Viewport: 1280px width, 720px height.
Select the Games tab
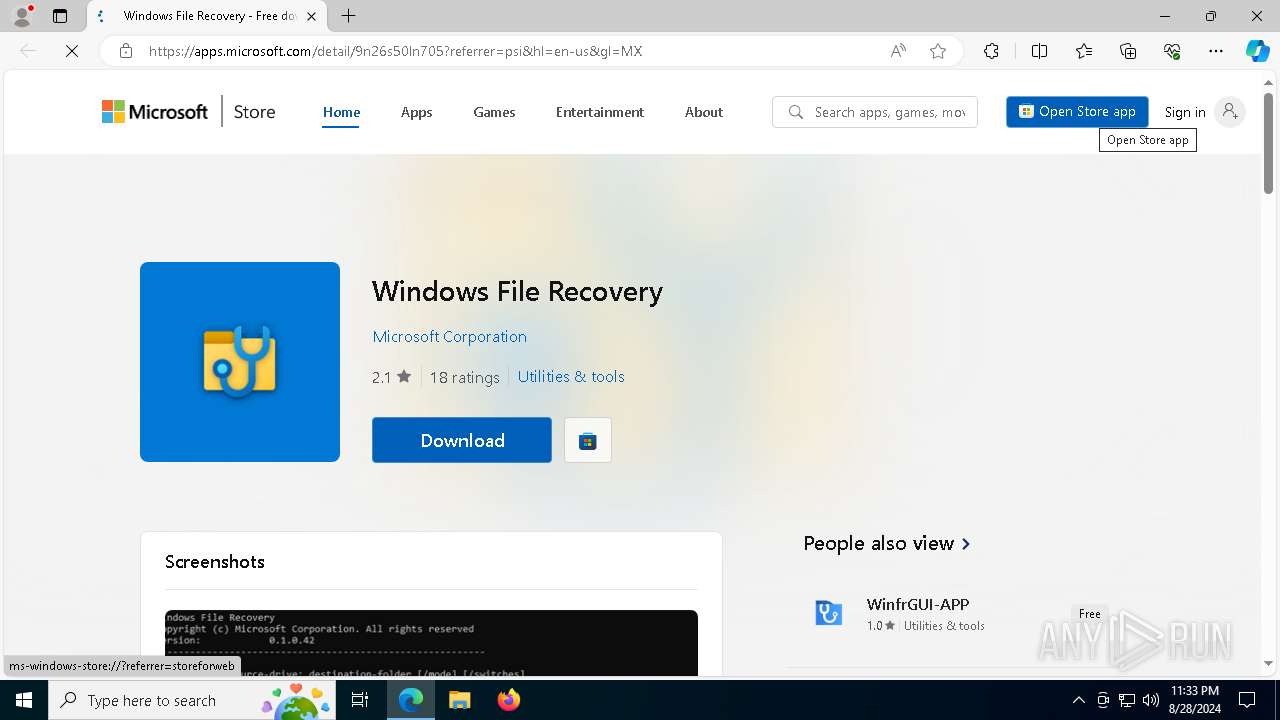coord(494,112)
